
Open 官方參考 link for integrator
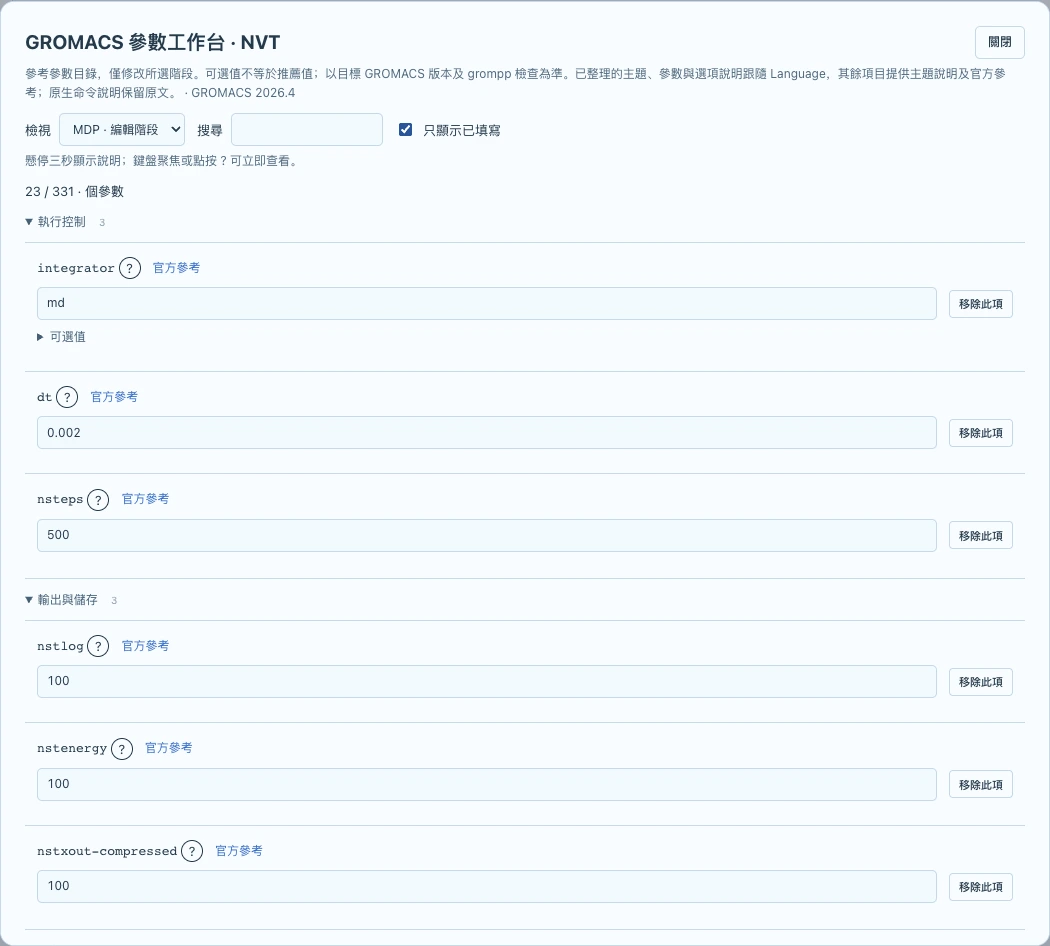click(176, 268)
